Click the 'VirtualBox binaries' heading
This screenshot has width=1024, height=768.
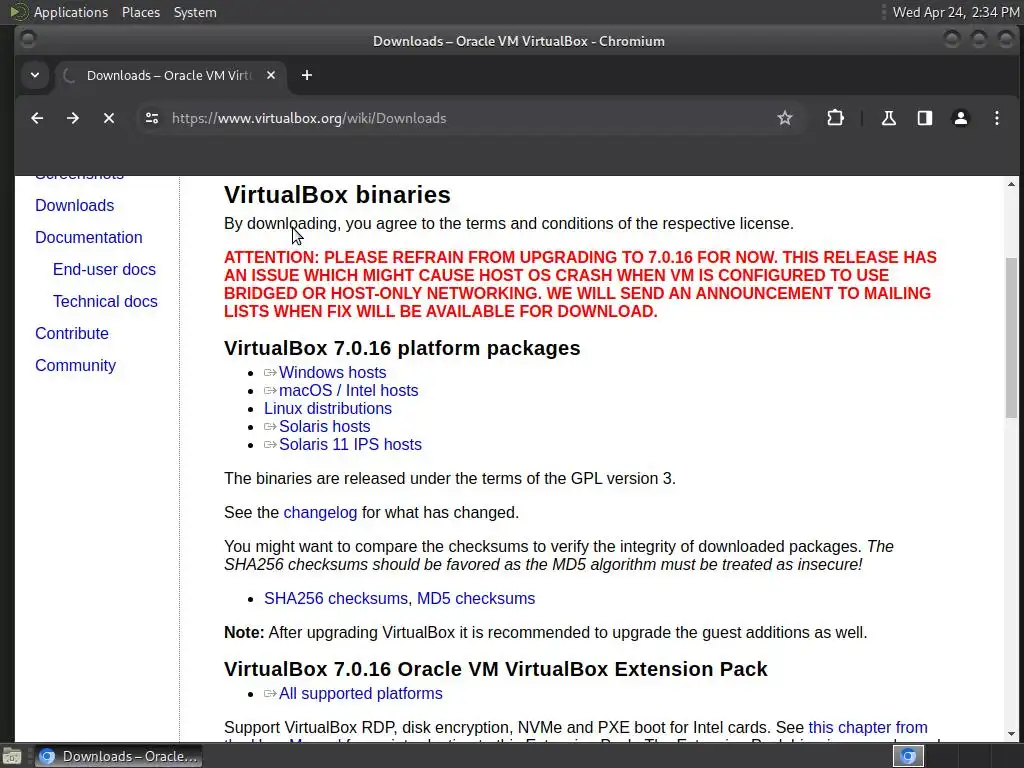tap(337, 195)
